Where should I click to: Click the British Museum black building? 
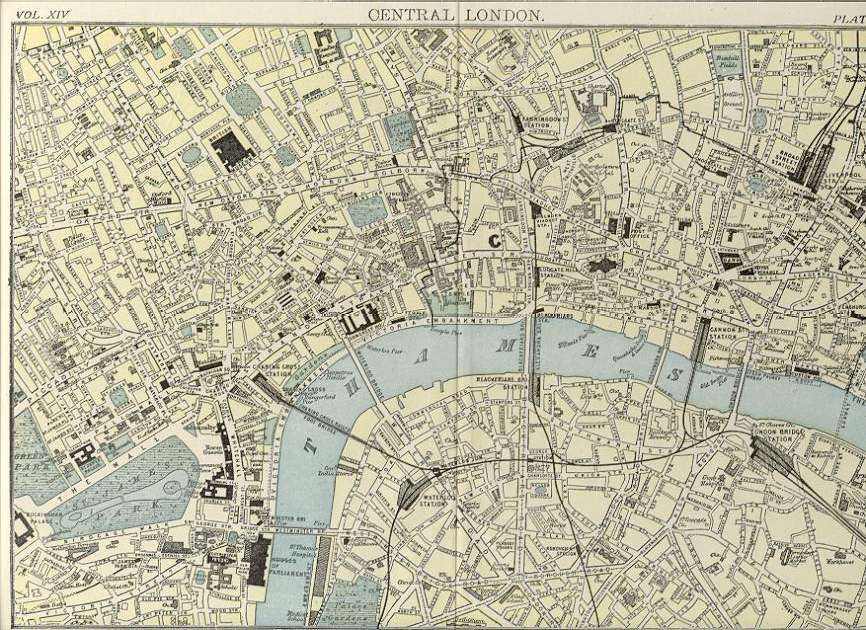[x=230, y=148]
